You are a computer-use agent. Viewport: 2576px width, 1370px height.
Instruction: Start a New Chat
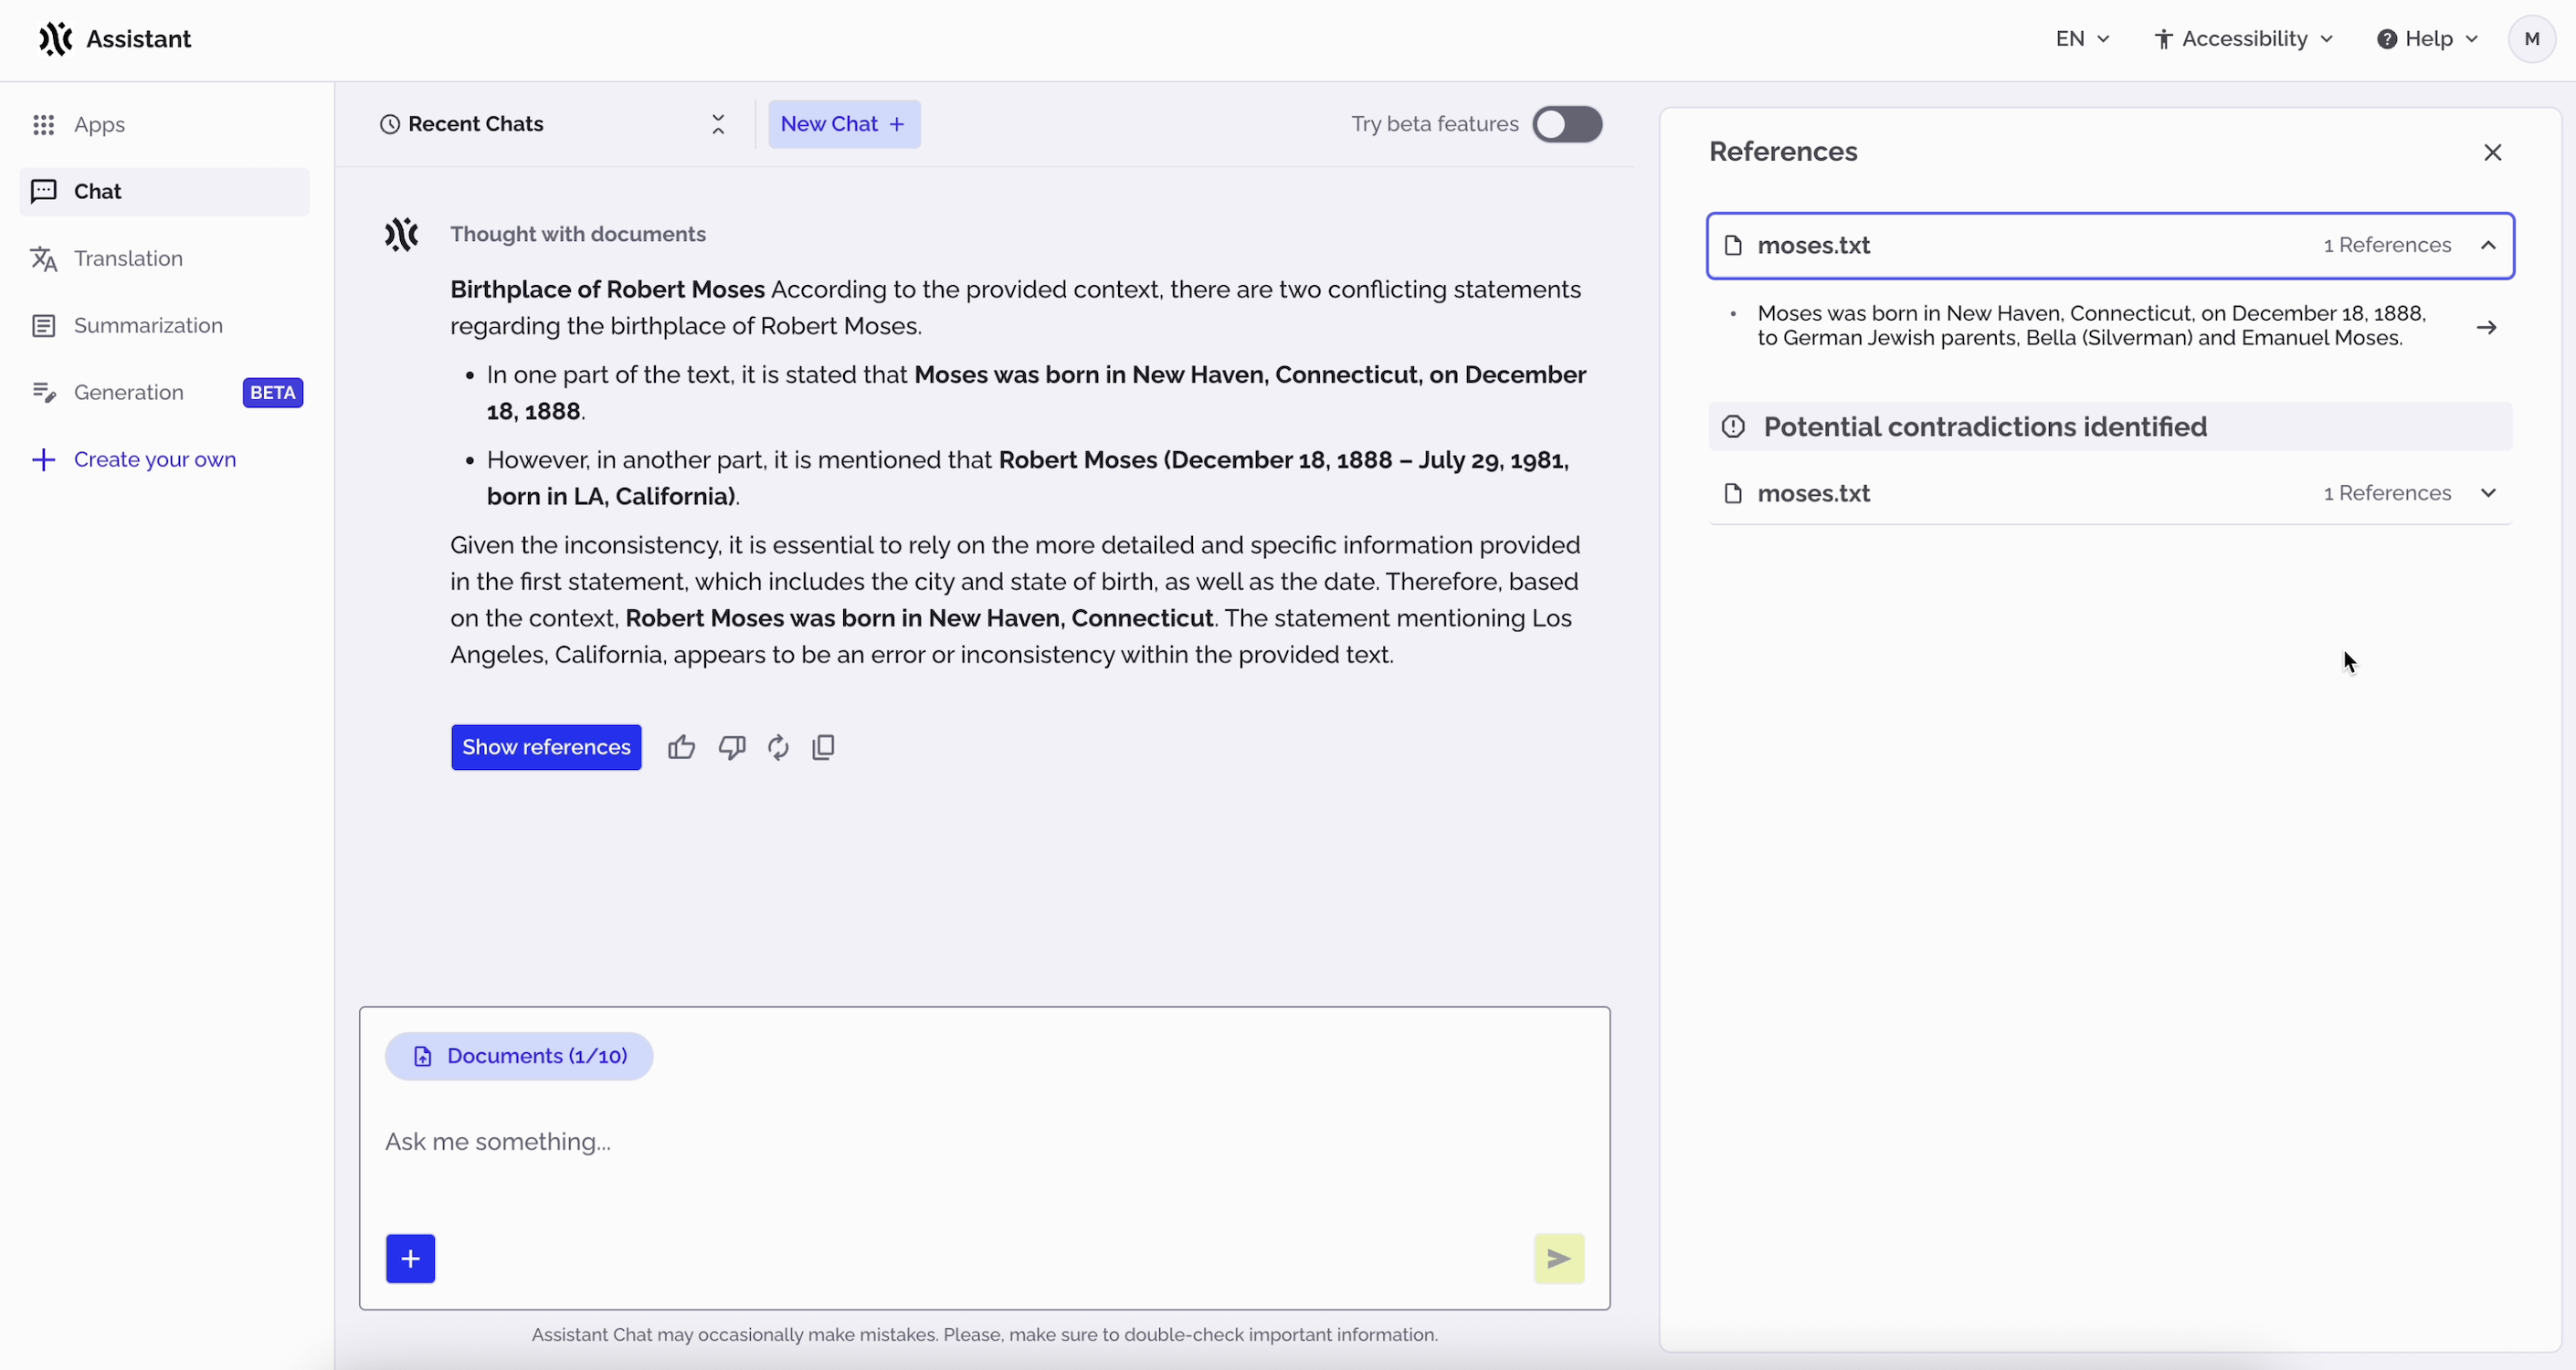(844, 124)
